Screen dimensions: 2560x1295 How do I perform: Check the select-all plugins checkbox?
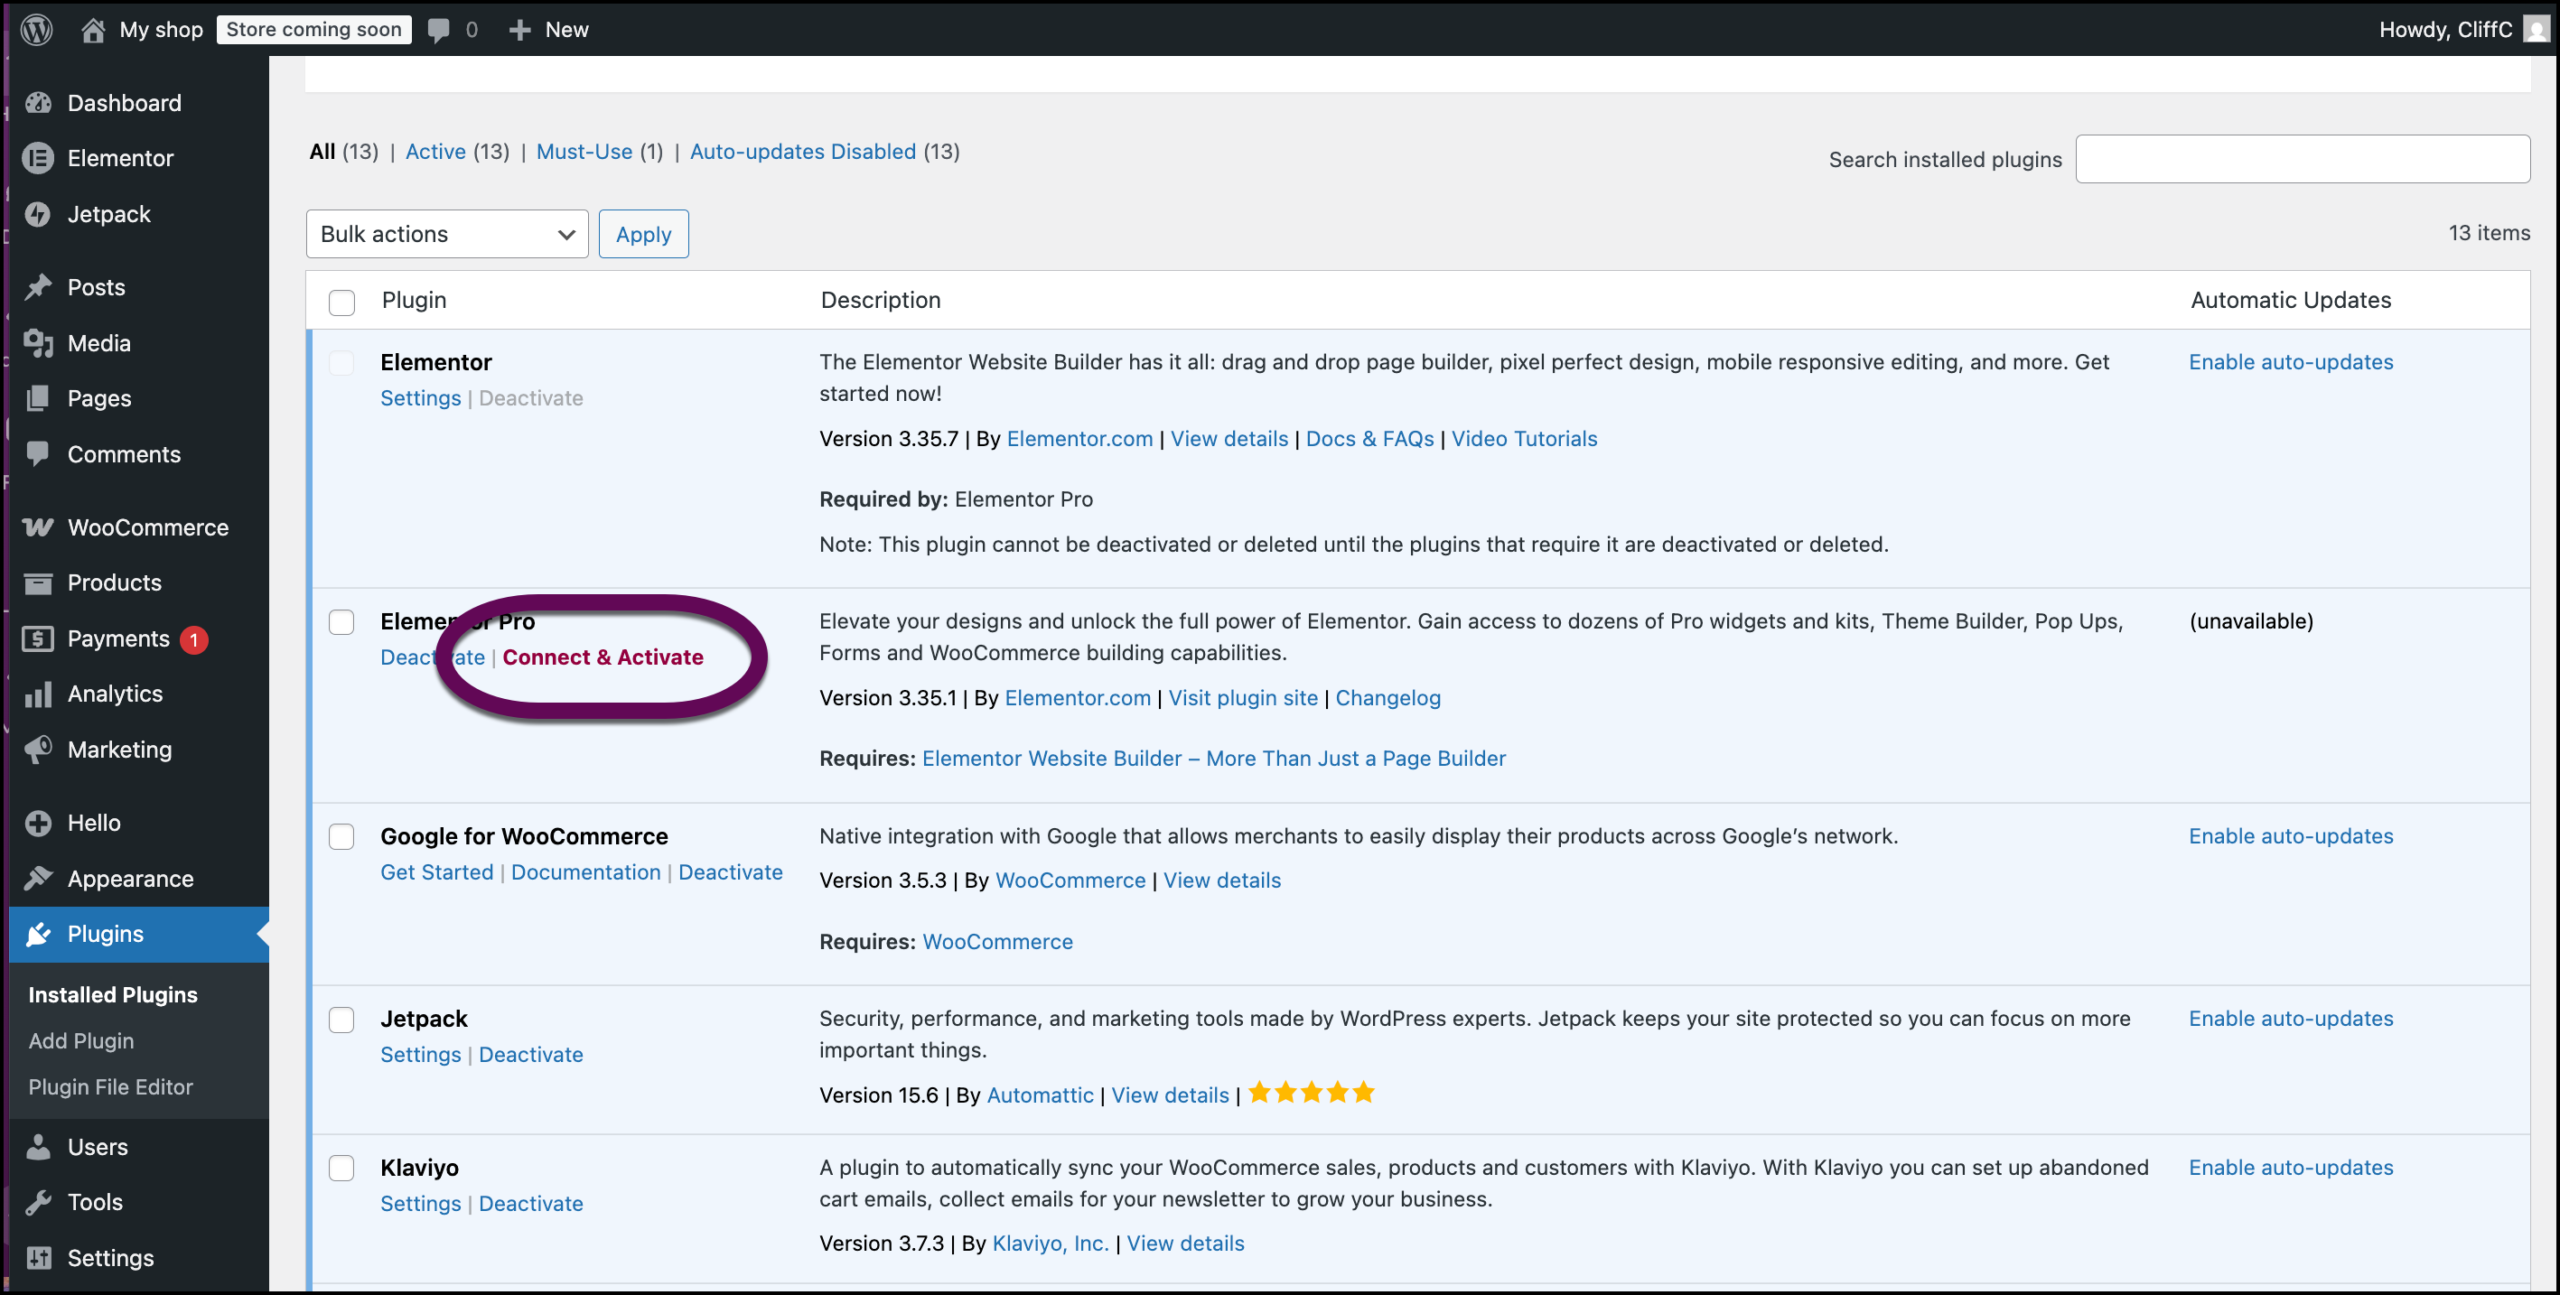coord(342,302)
